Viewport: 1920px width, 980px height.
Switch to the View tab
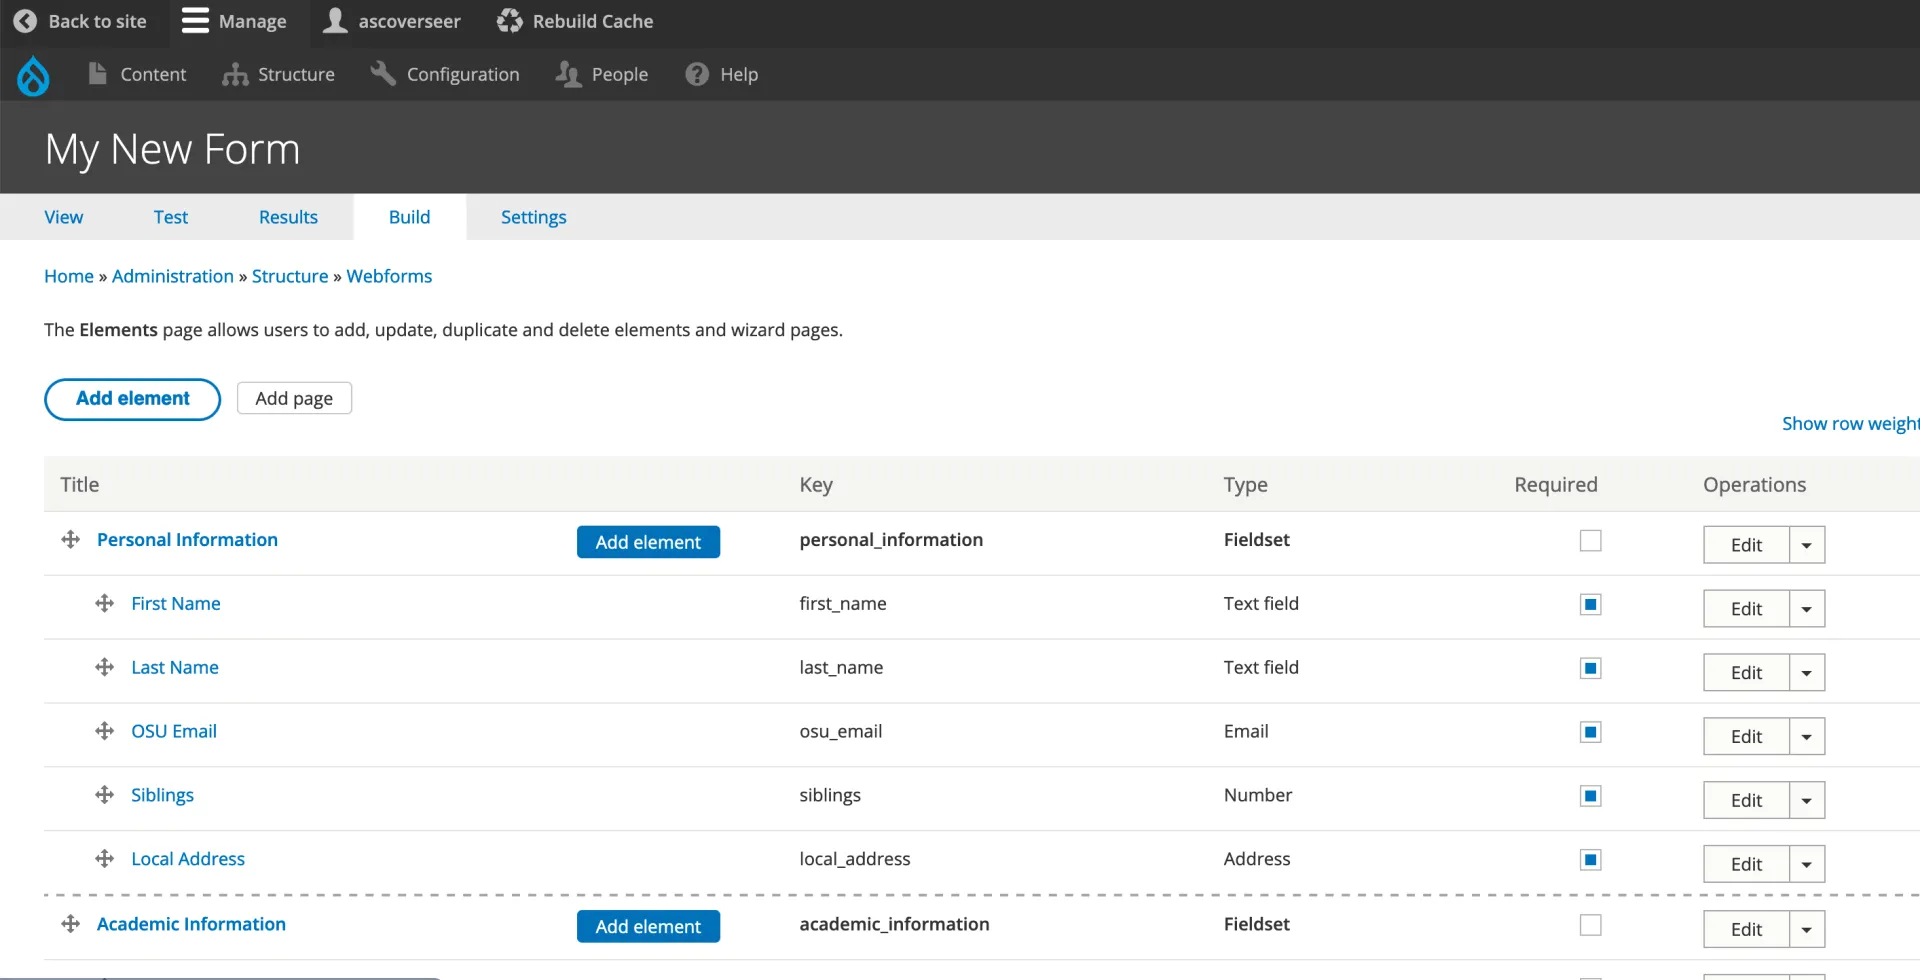pyautogui.click(x=64, y=217)
